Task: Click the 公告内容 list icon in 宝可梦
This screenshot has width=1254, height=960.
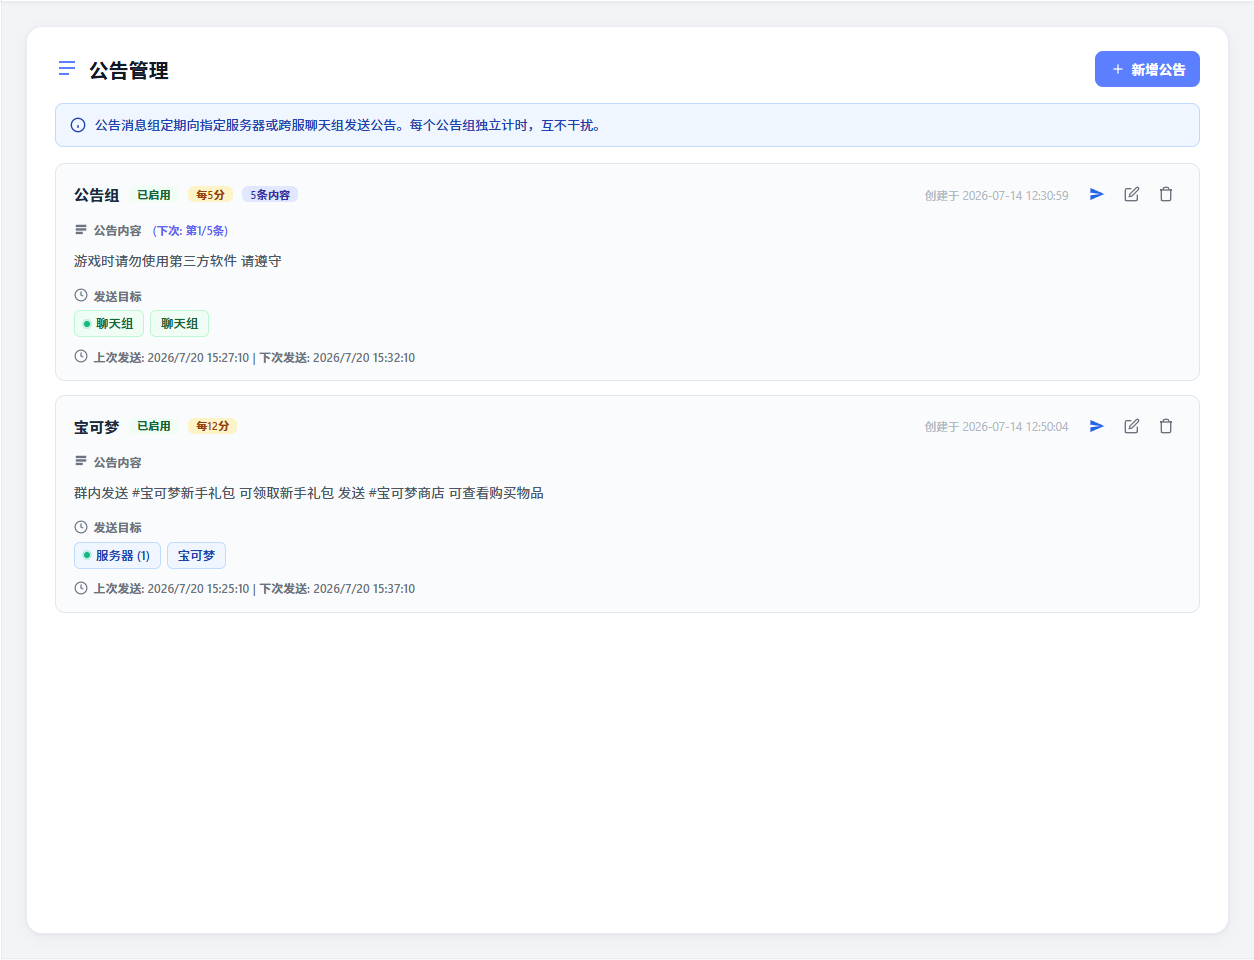Action: point(81,461)
